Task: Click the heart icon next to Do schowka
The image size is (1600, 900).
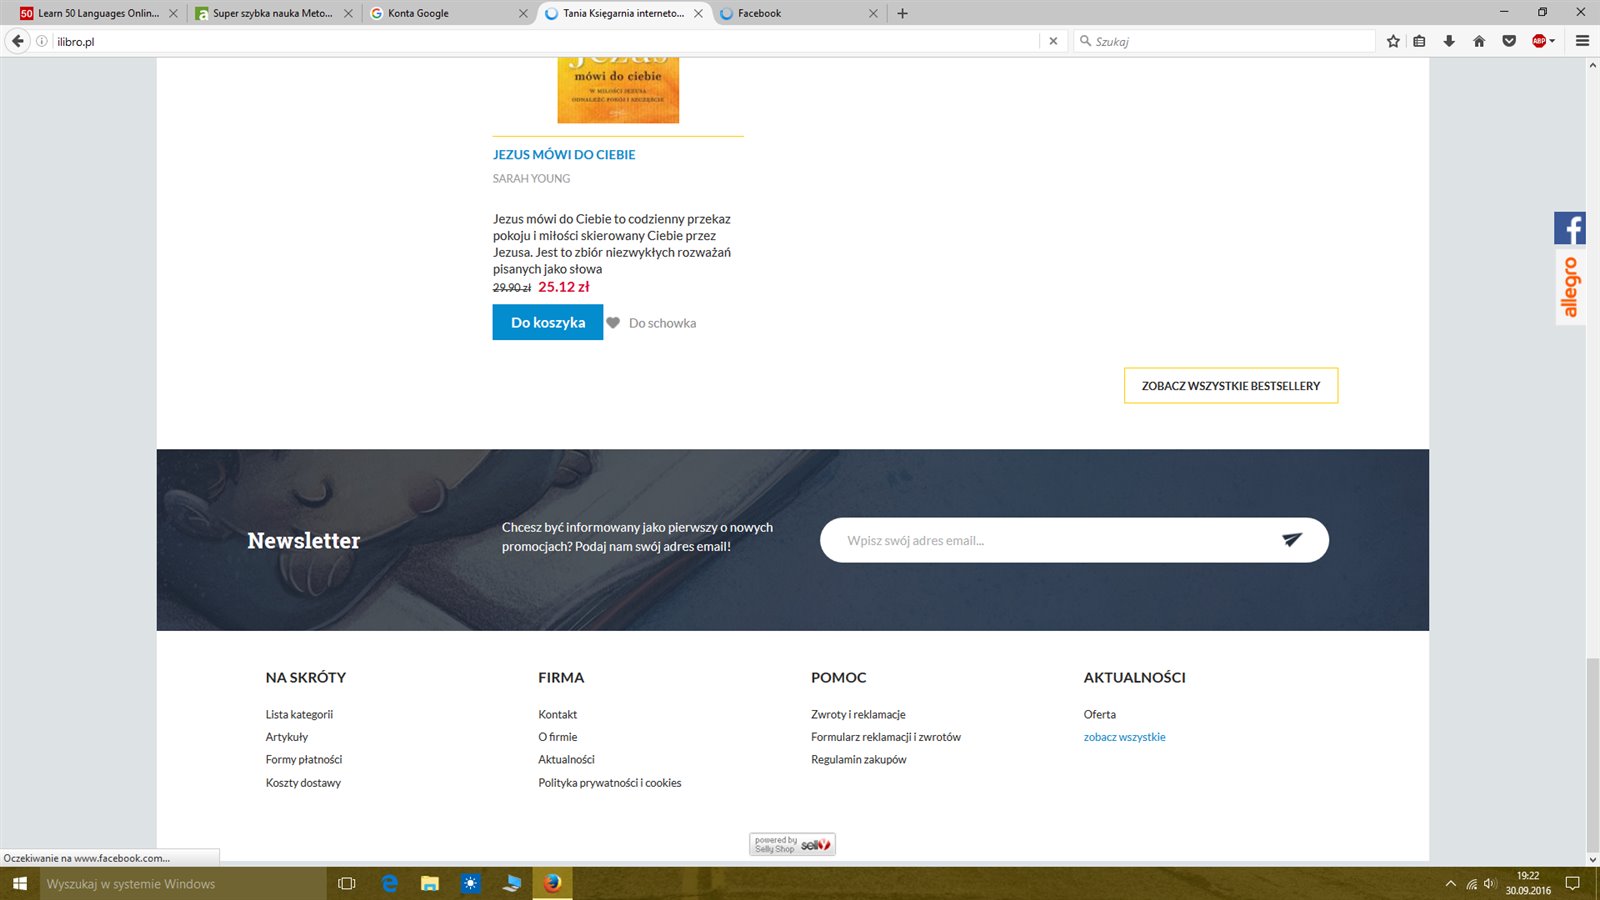Action: click(x=613, y=323)
